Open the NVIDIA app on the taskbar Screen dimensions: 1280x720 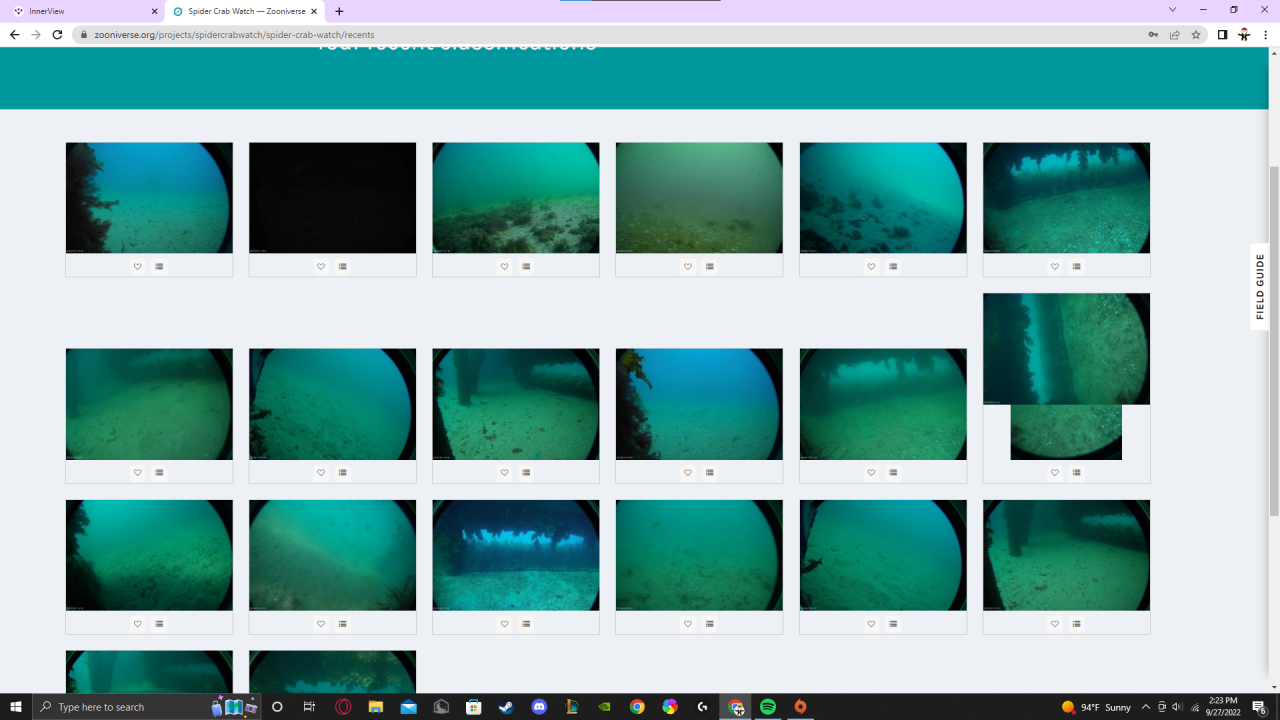click(x=604, y=707)
